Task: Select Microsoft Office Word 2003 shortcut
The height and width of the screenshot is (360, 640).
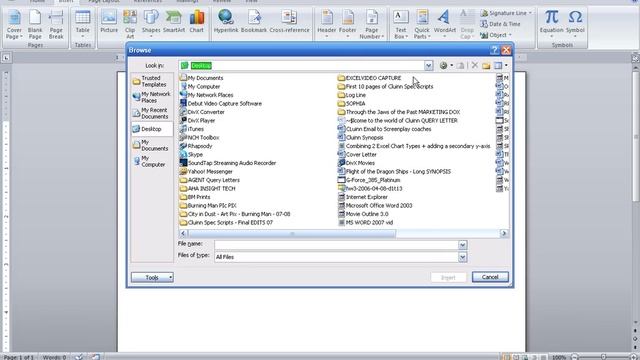Action: pyautogui.click(x=375, y=206)
